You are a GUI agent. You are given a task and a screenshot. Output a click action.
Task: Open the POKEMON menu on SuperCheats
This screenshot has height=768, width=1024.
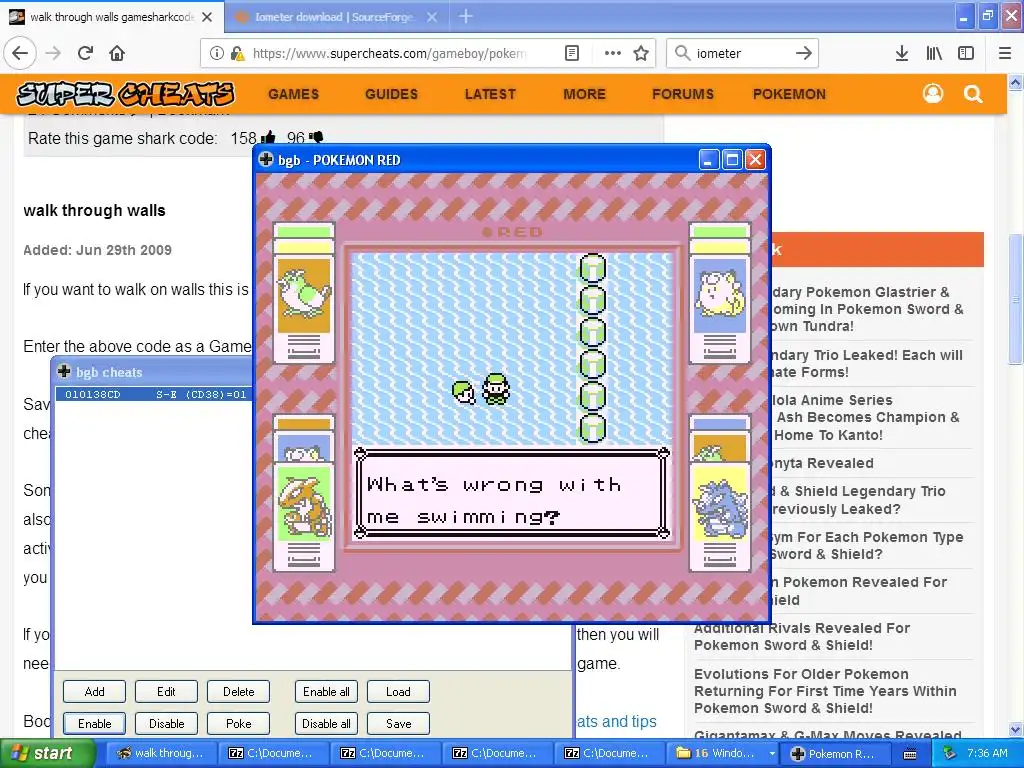pyautogui.click(x=789, y=94)
